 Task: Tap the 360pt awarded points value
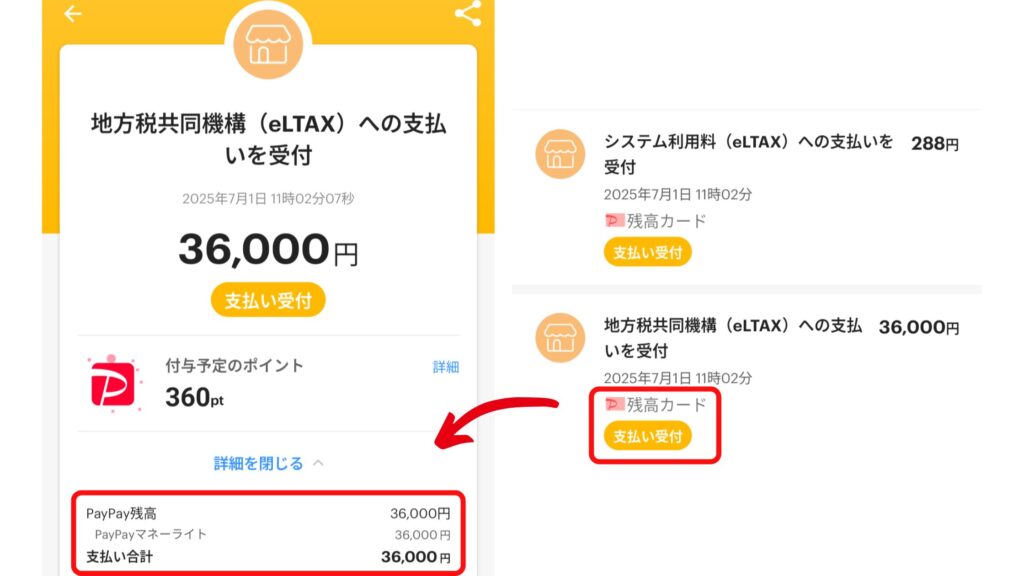(195, 397)
